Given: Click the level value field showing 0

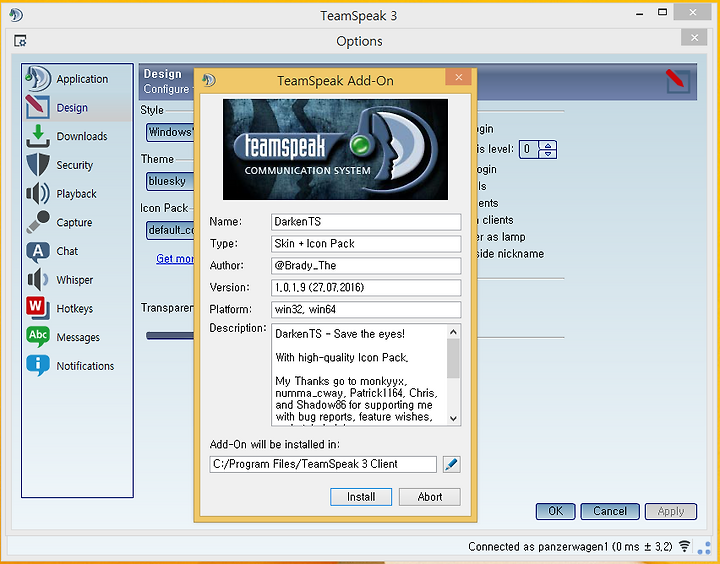Looking at the screenshot, I should (529, 149).
